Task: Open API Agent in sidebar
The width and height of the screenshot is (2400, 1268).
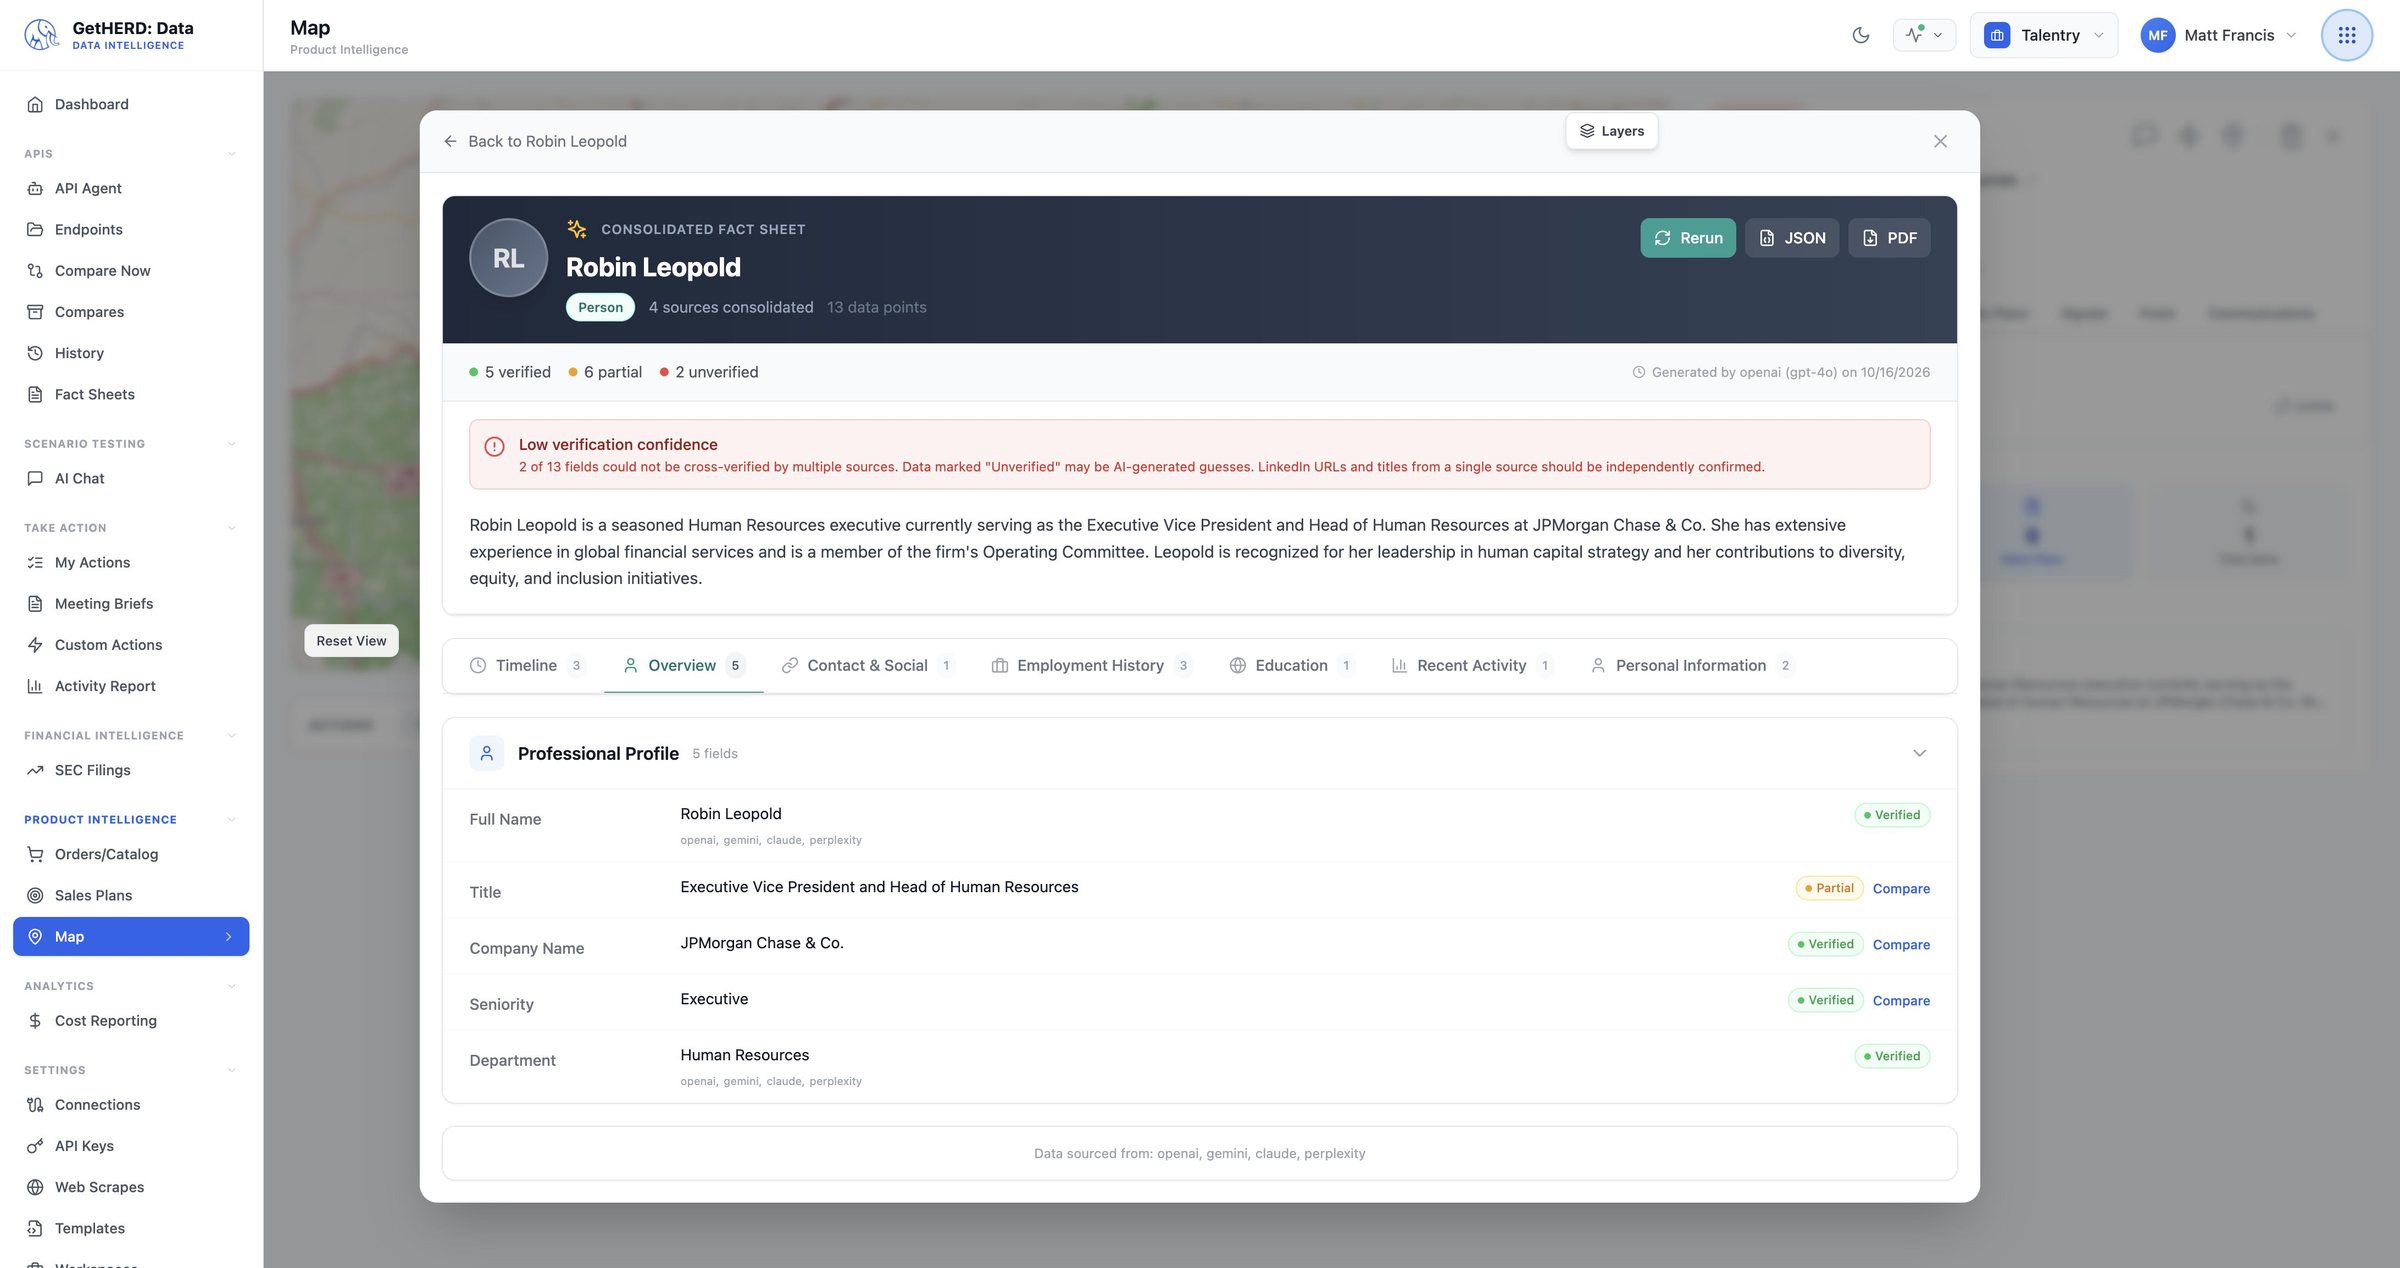Action: 131,188
